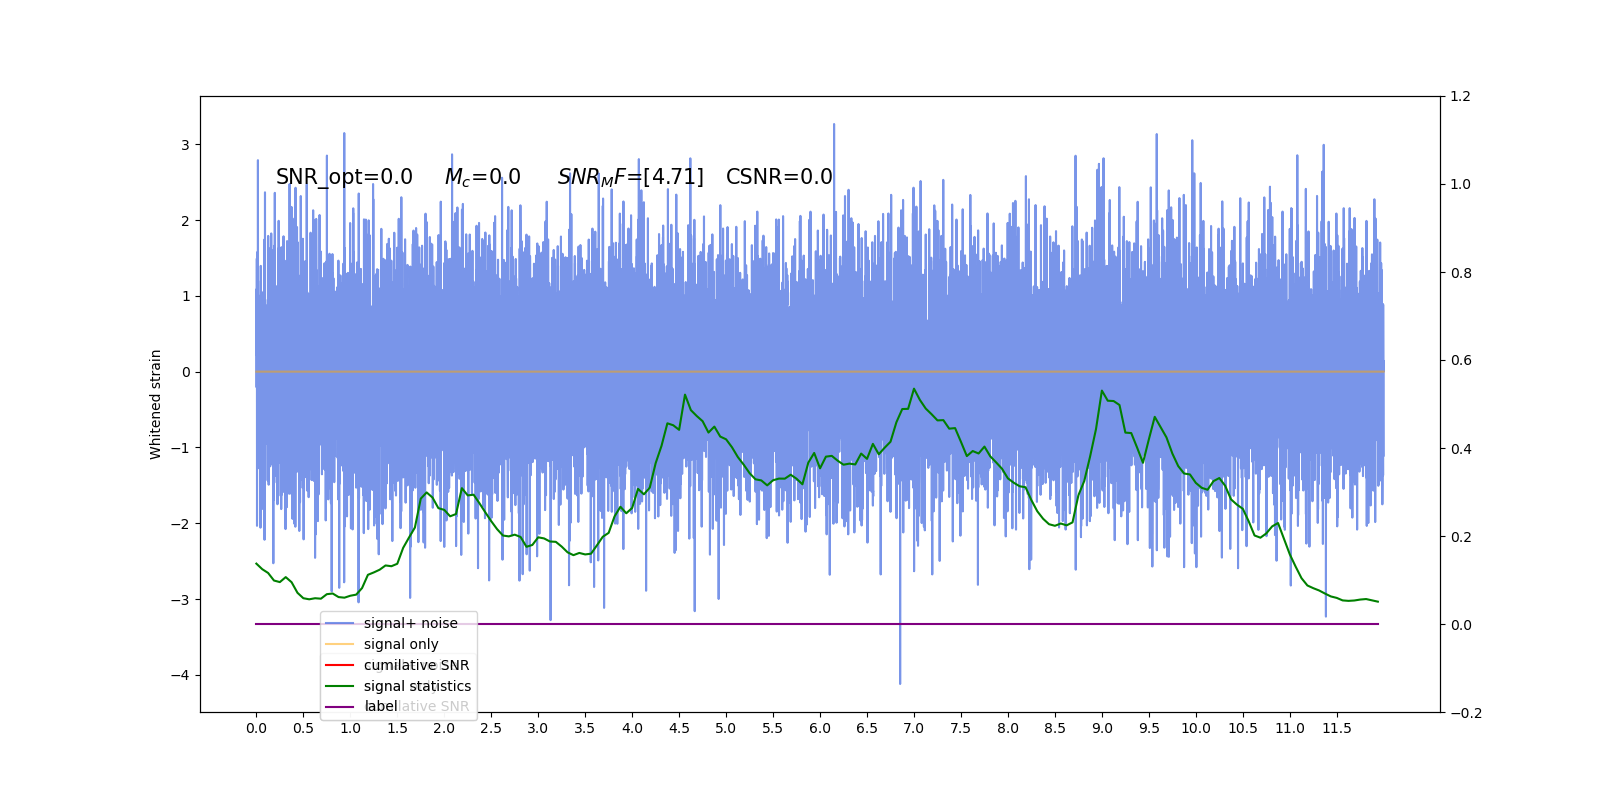Click x-axis tick label '9.5'
1600x800 pixels.
1149,728
